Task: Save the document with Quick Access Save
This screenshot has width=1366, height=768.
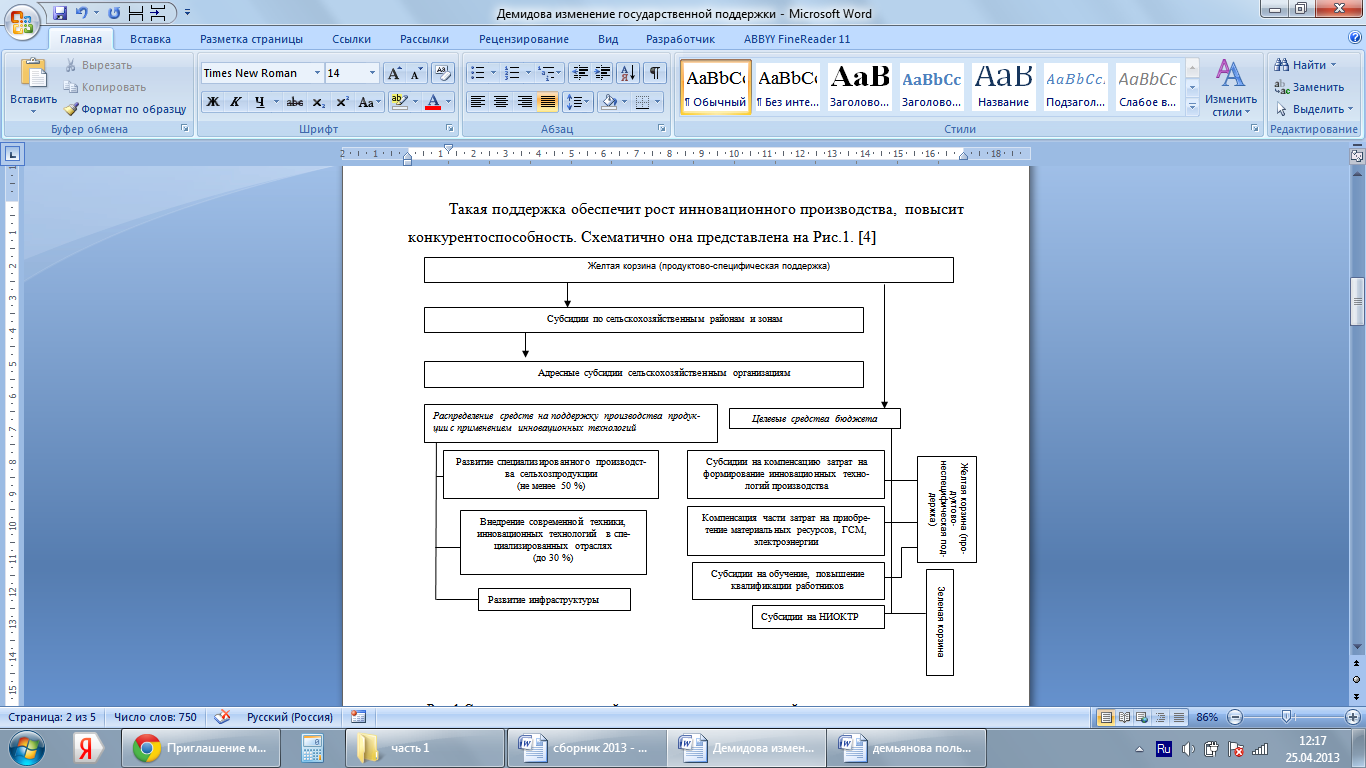Action: [60, 13]
